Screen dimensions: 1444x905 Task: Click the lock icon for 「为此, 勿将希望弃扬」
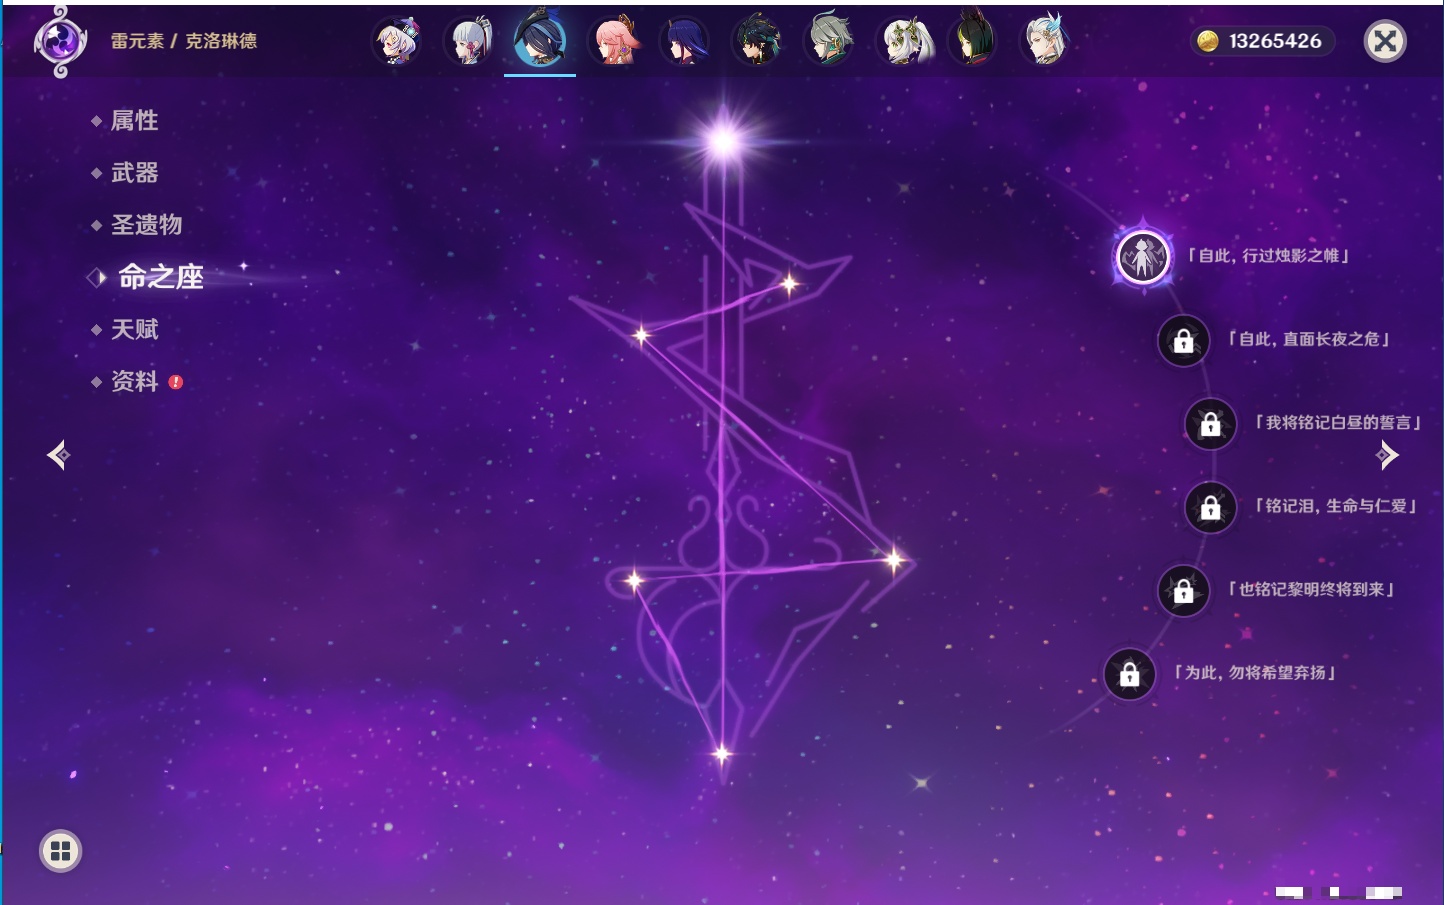point(1129,674)
